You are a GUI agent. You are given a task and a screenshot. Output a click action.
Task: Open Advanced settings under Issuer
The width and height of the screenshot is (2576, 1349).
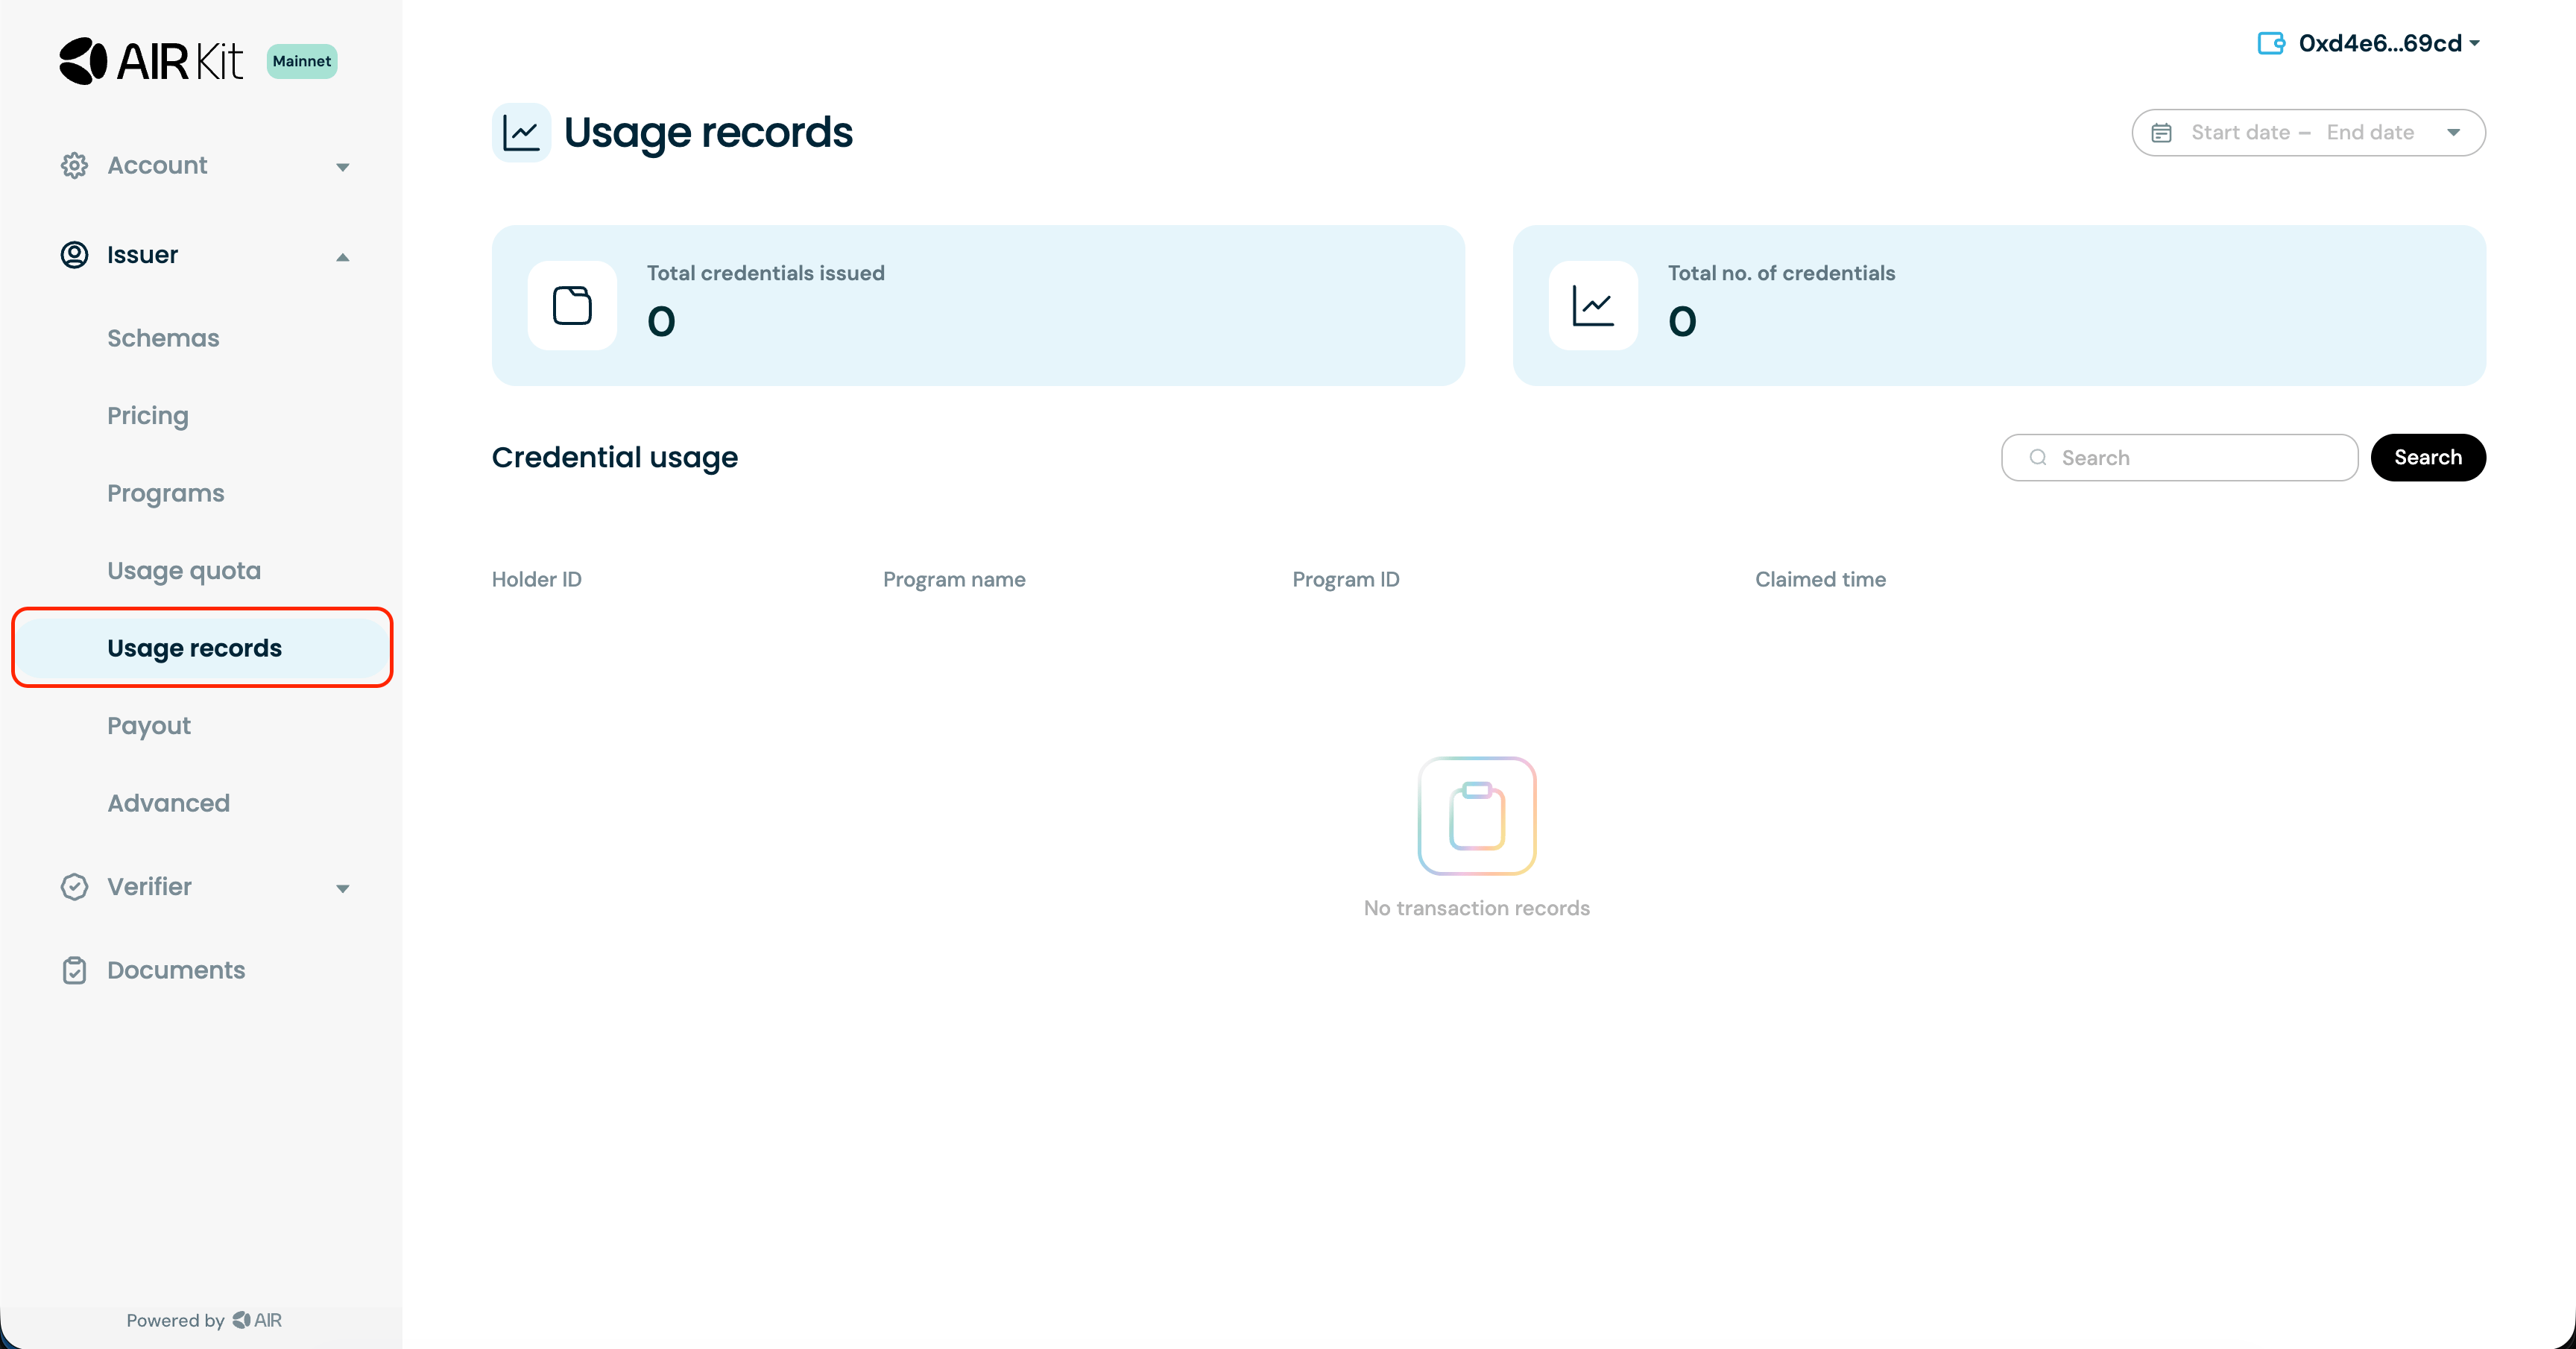tap(169, 803)
